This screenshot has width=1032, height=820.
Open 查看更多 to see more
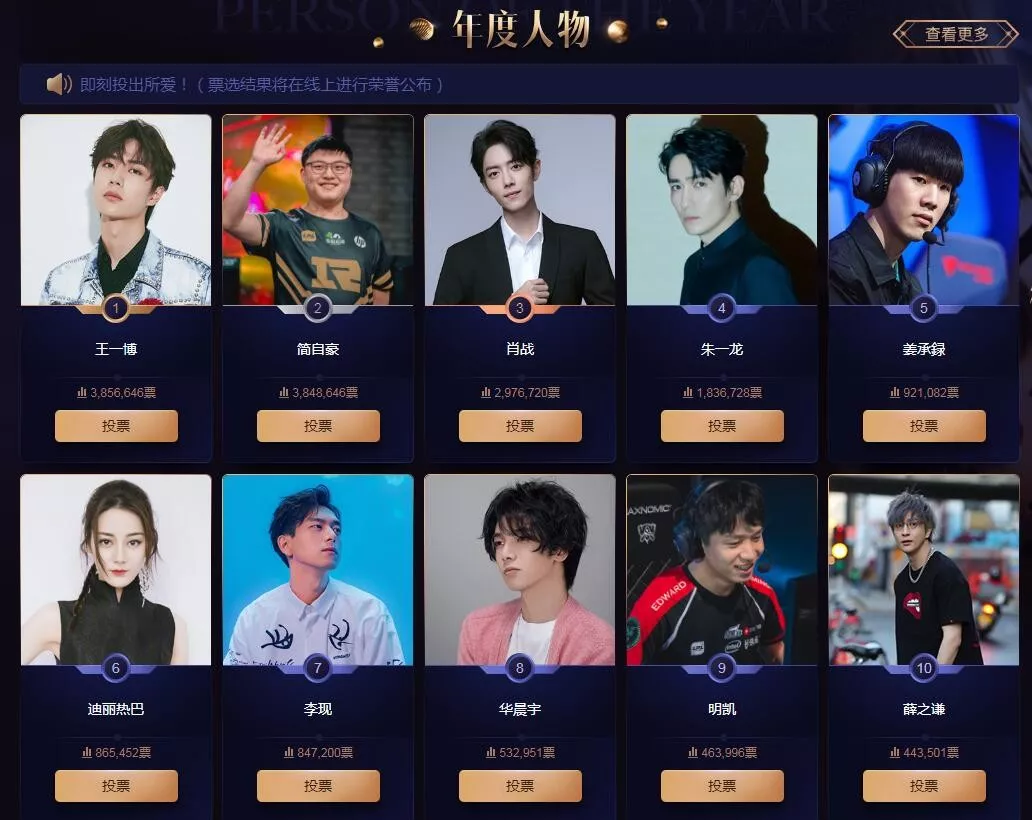(x=956, y=34)
